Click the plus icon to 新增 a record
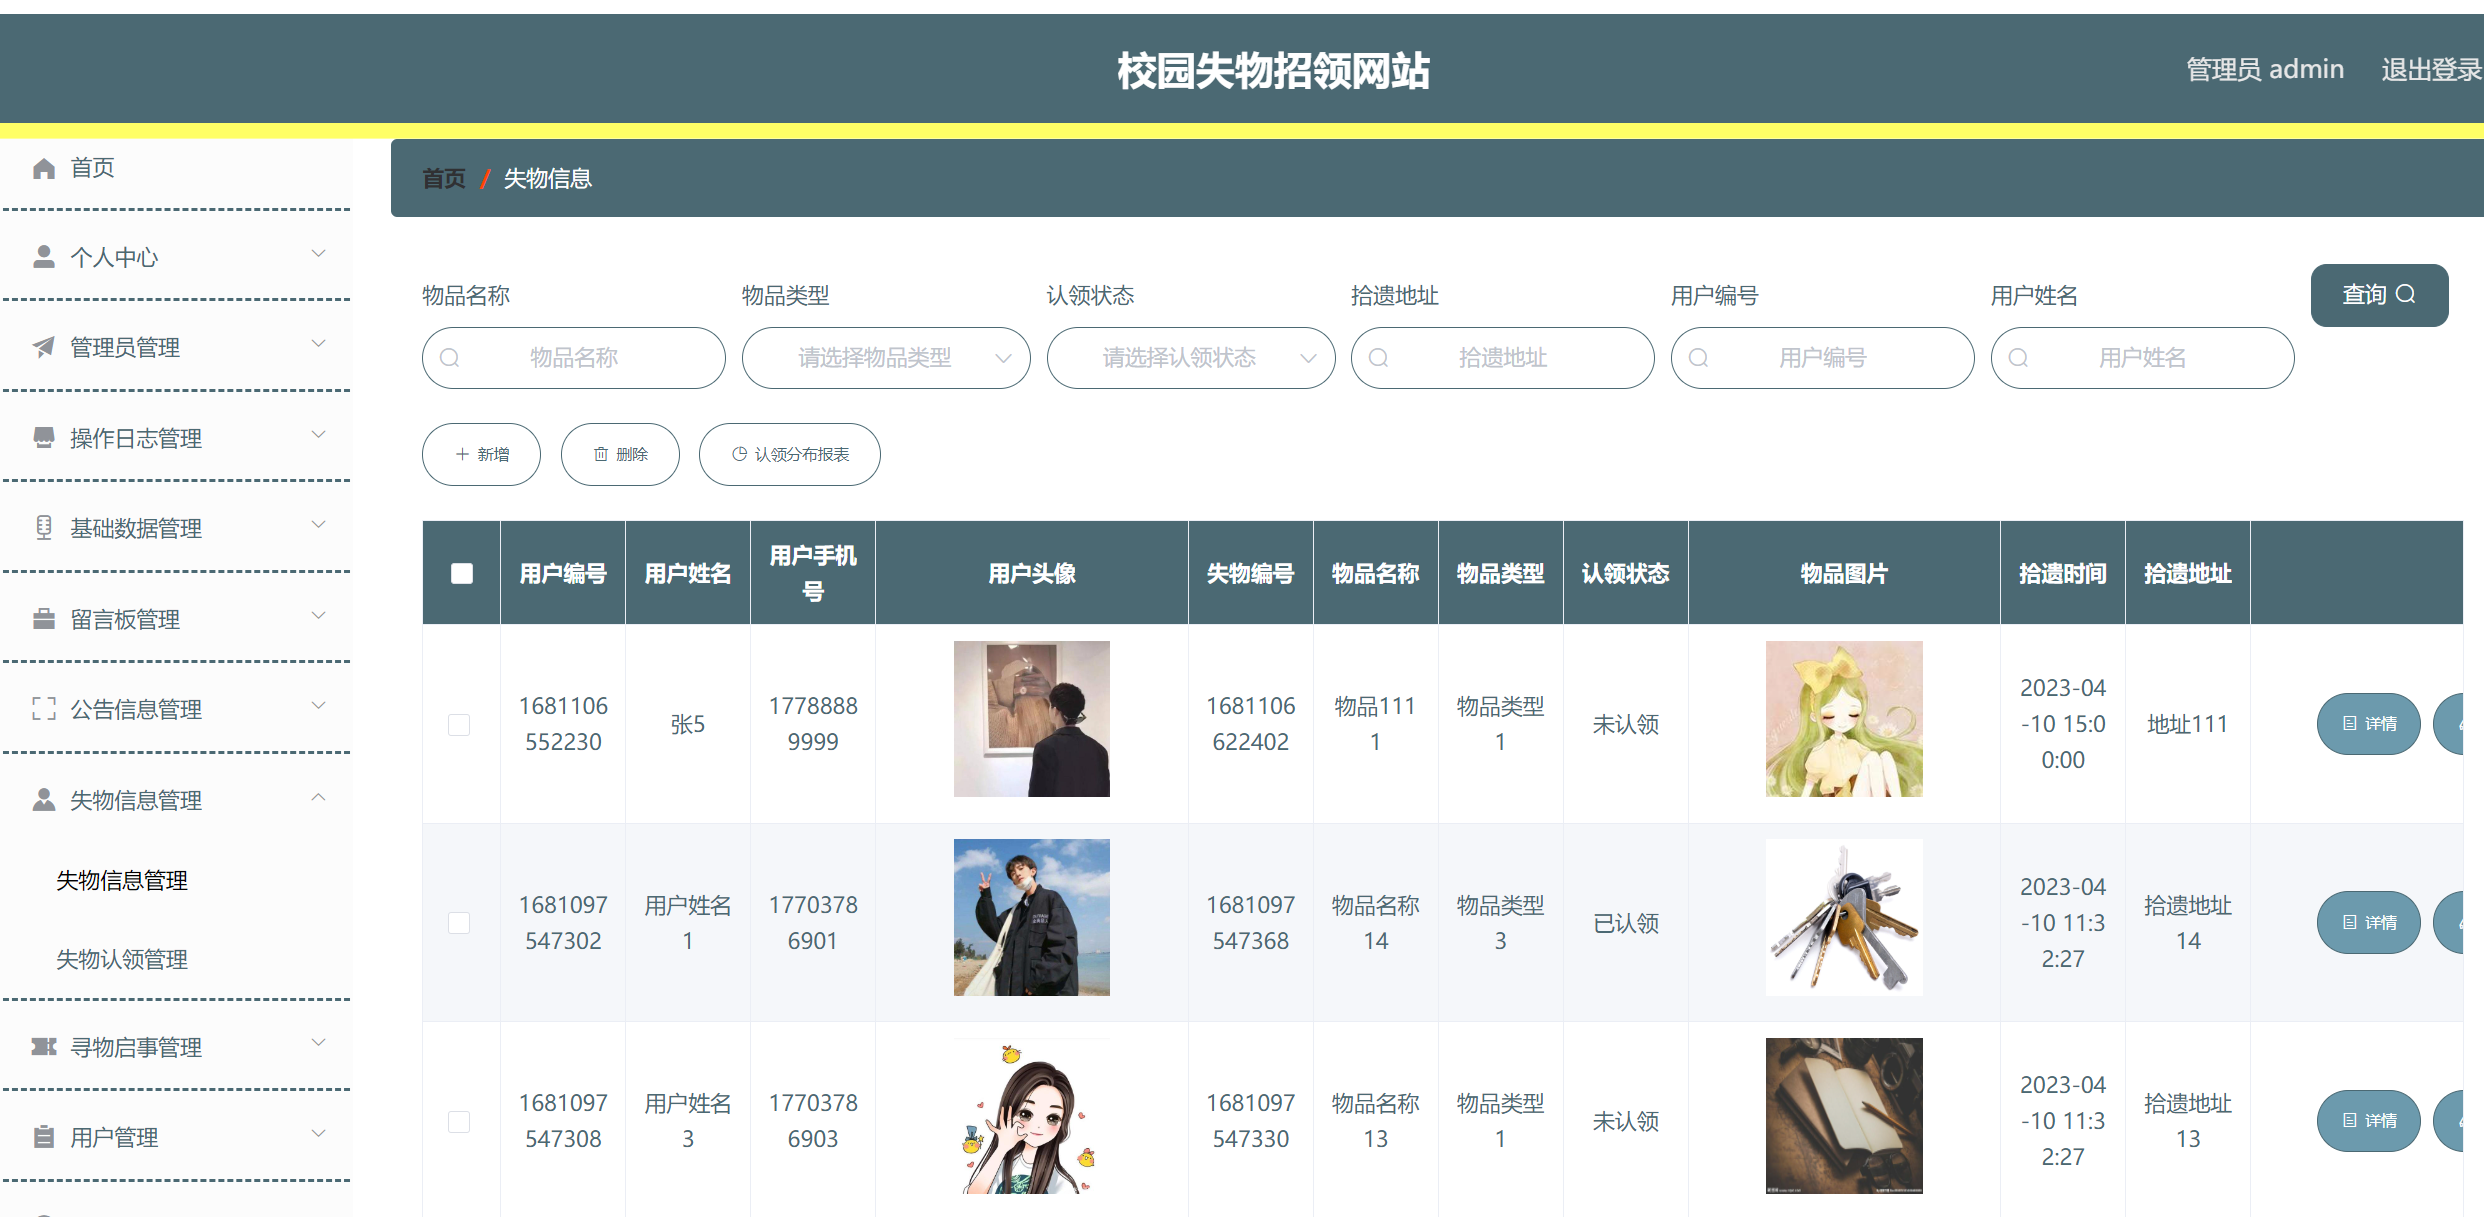The image size is (2484, 1217). (461, 454)
